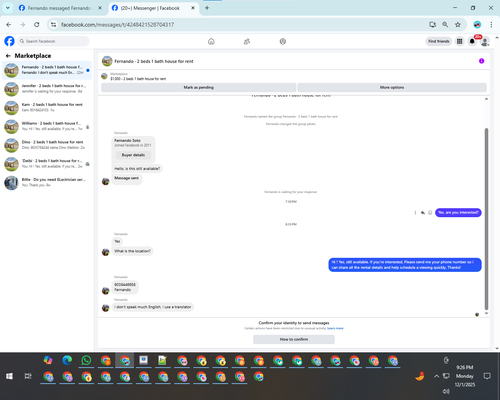Click the Buyer details button
Image resolution: width=500 pixels, height=400 pixels.
pyautogui.click(x=133, y=155)
